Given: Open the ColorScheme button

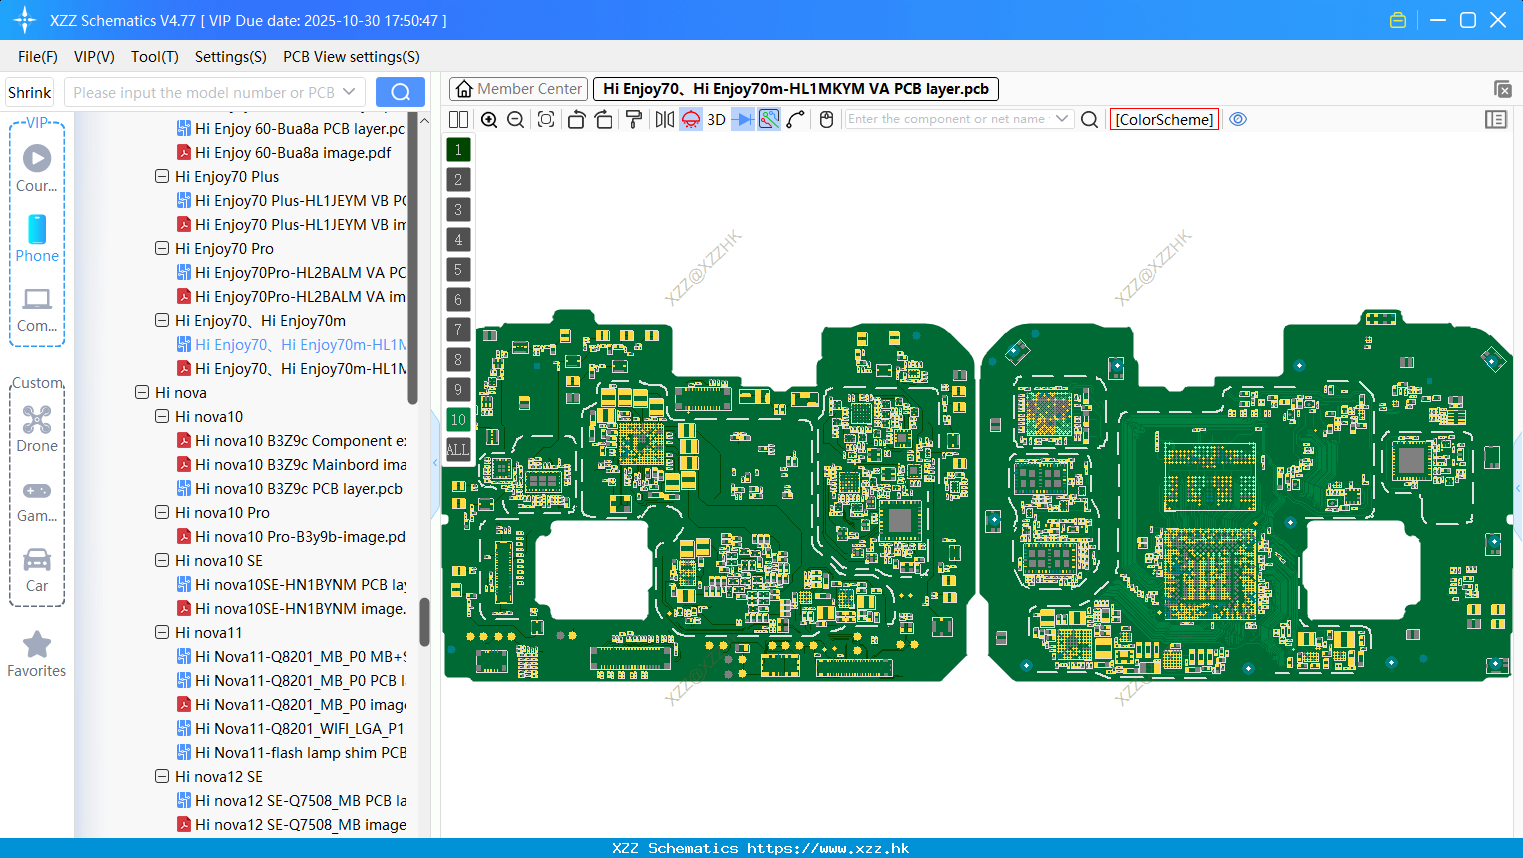Looking at the screenshot, I should (x=1164, y=119).
